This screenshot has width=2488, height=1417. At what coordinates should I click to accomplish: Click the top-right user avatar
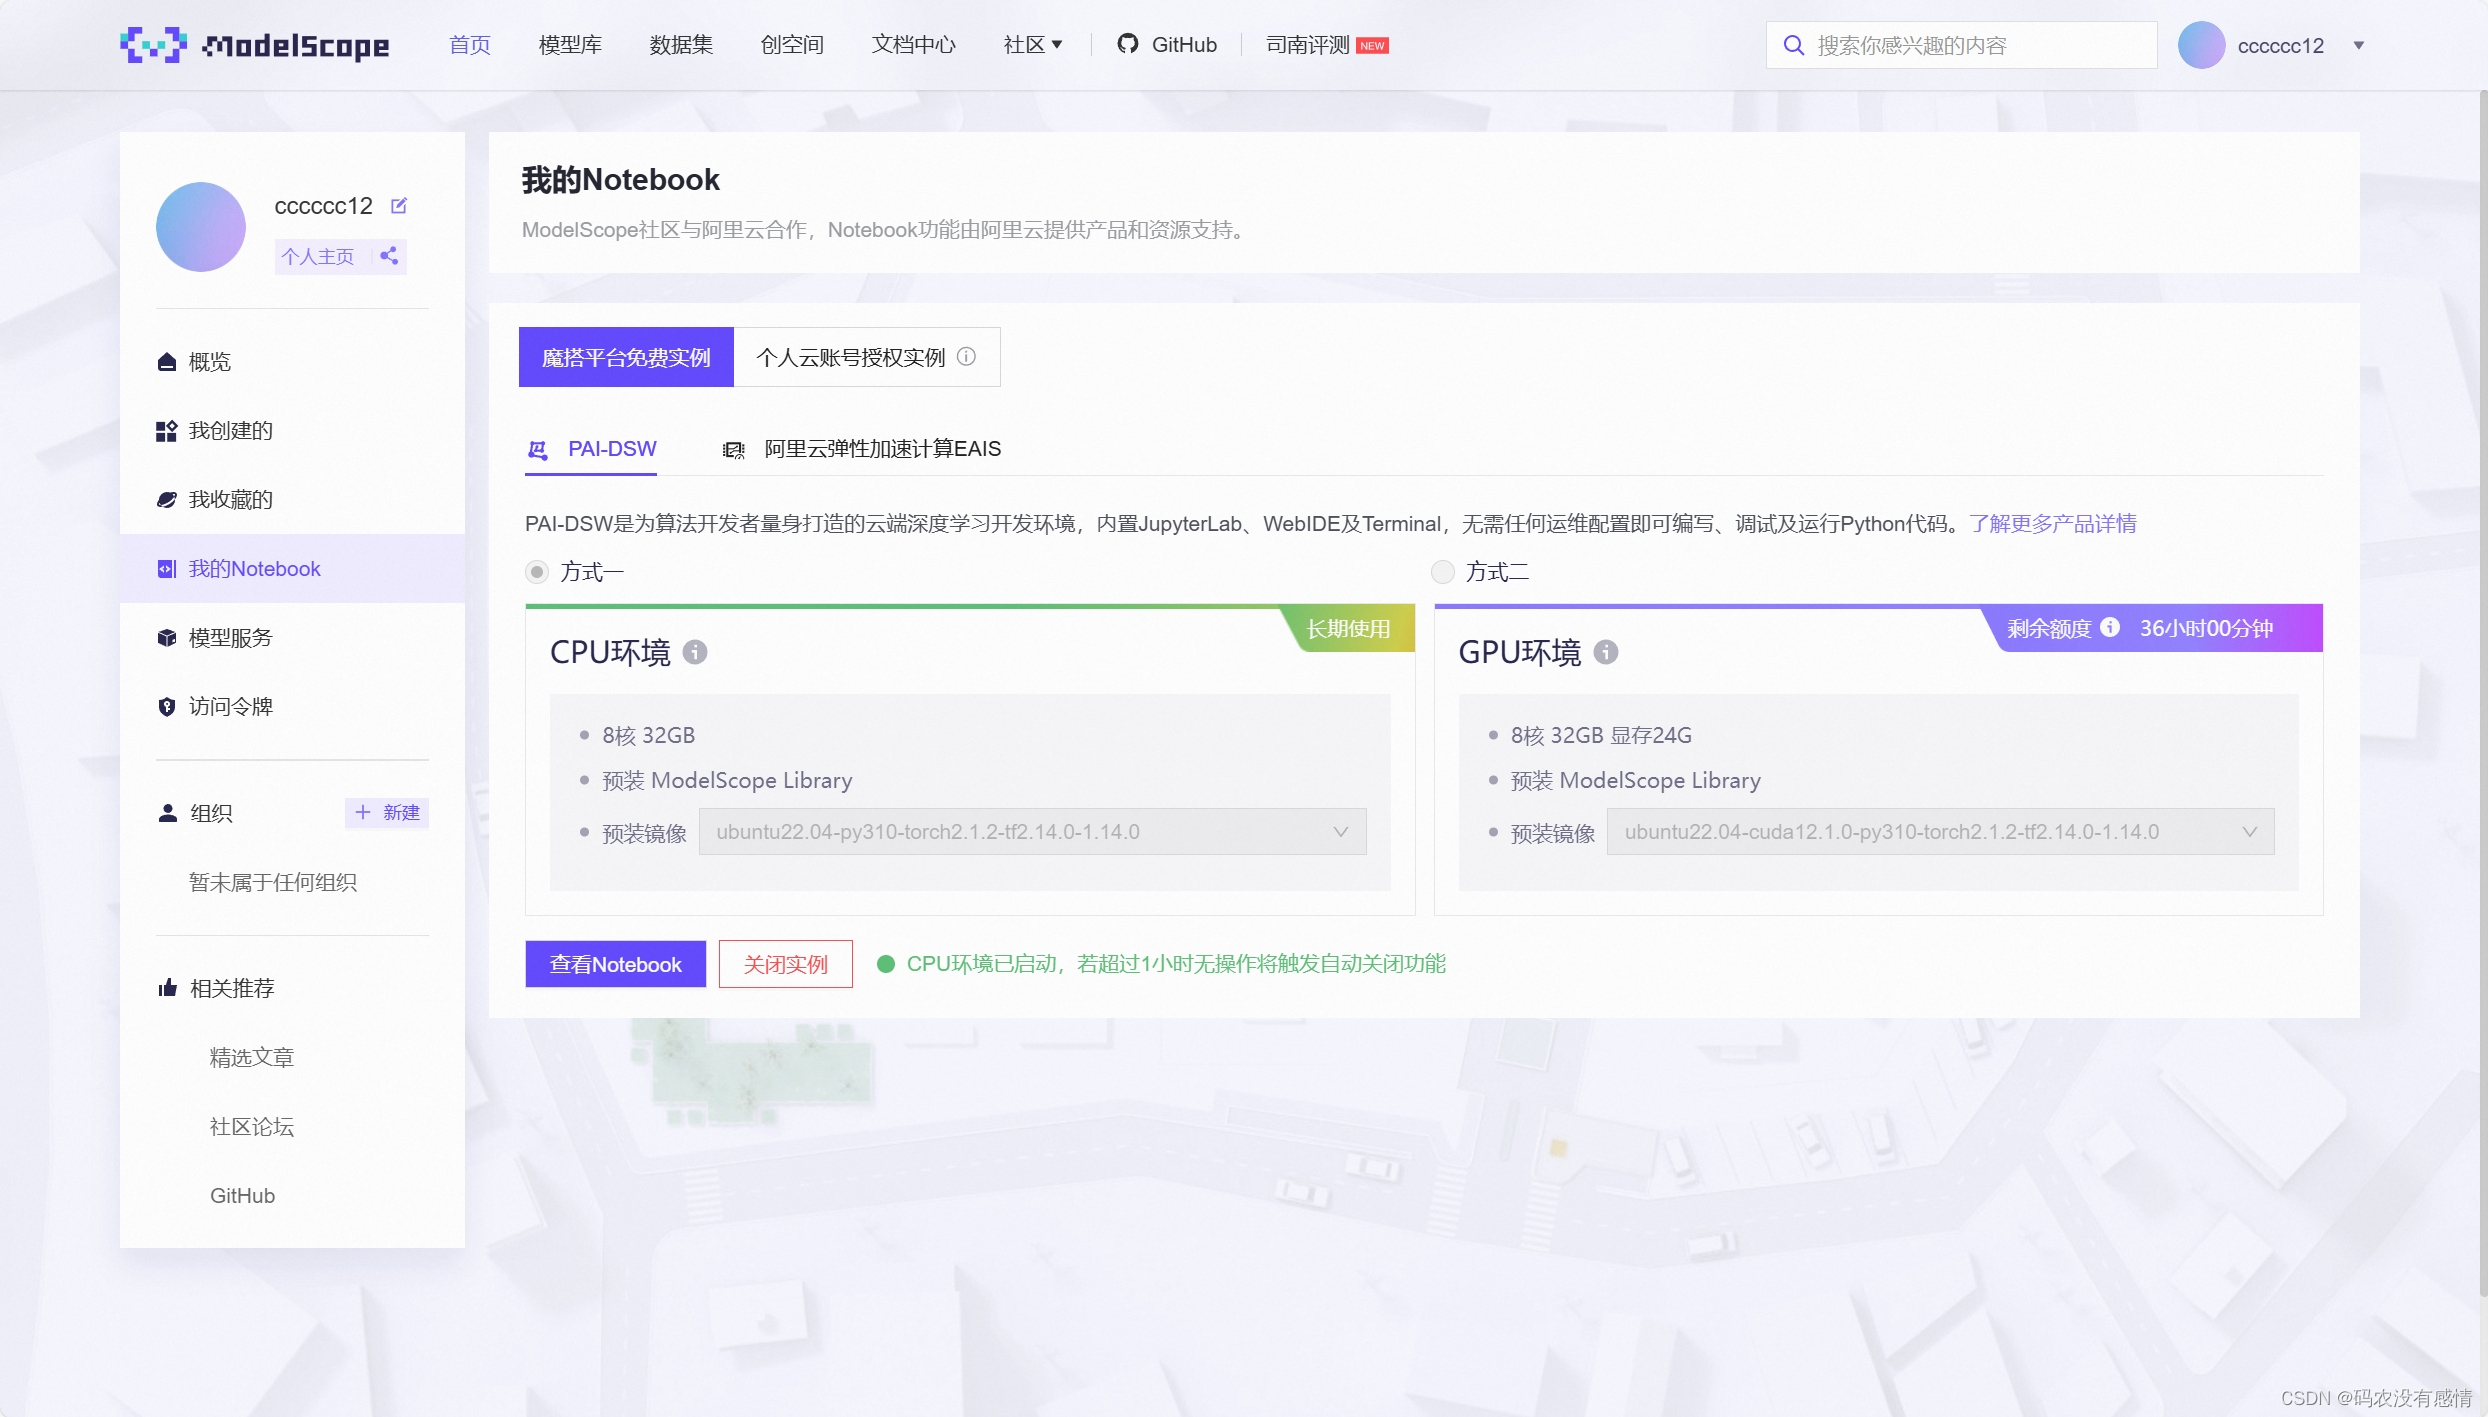coord(2202,45)
